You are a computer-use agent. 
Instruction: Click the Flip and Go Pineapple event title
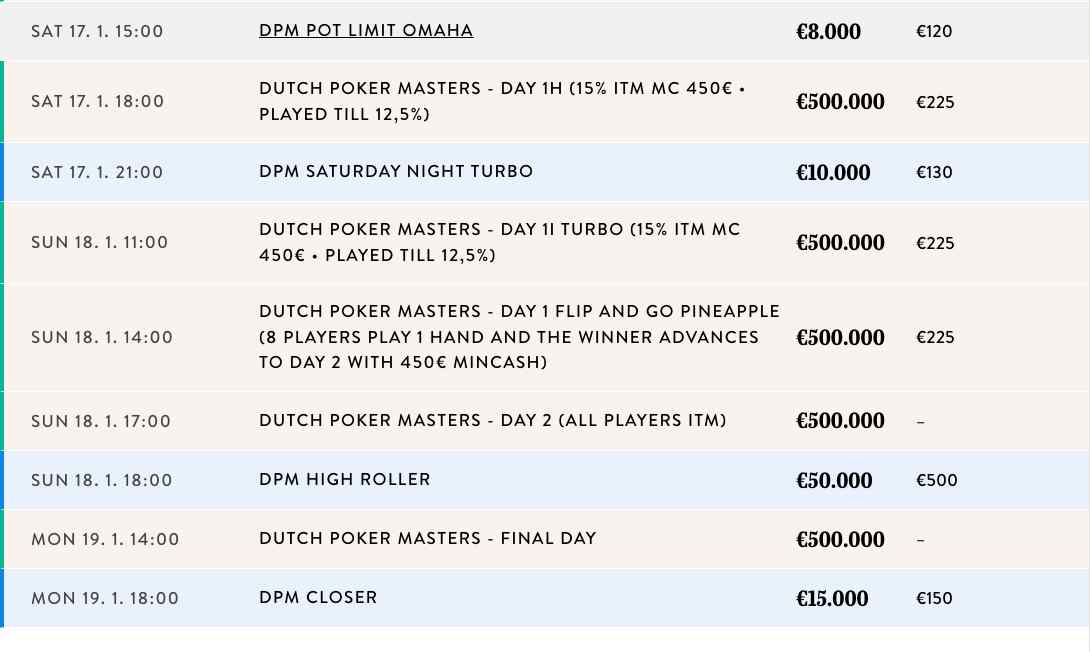519,337
